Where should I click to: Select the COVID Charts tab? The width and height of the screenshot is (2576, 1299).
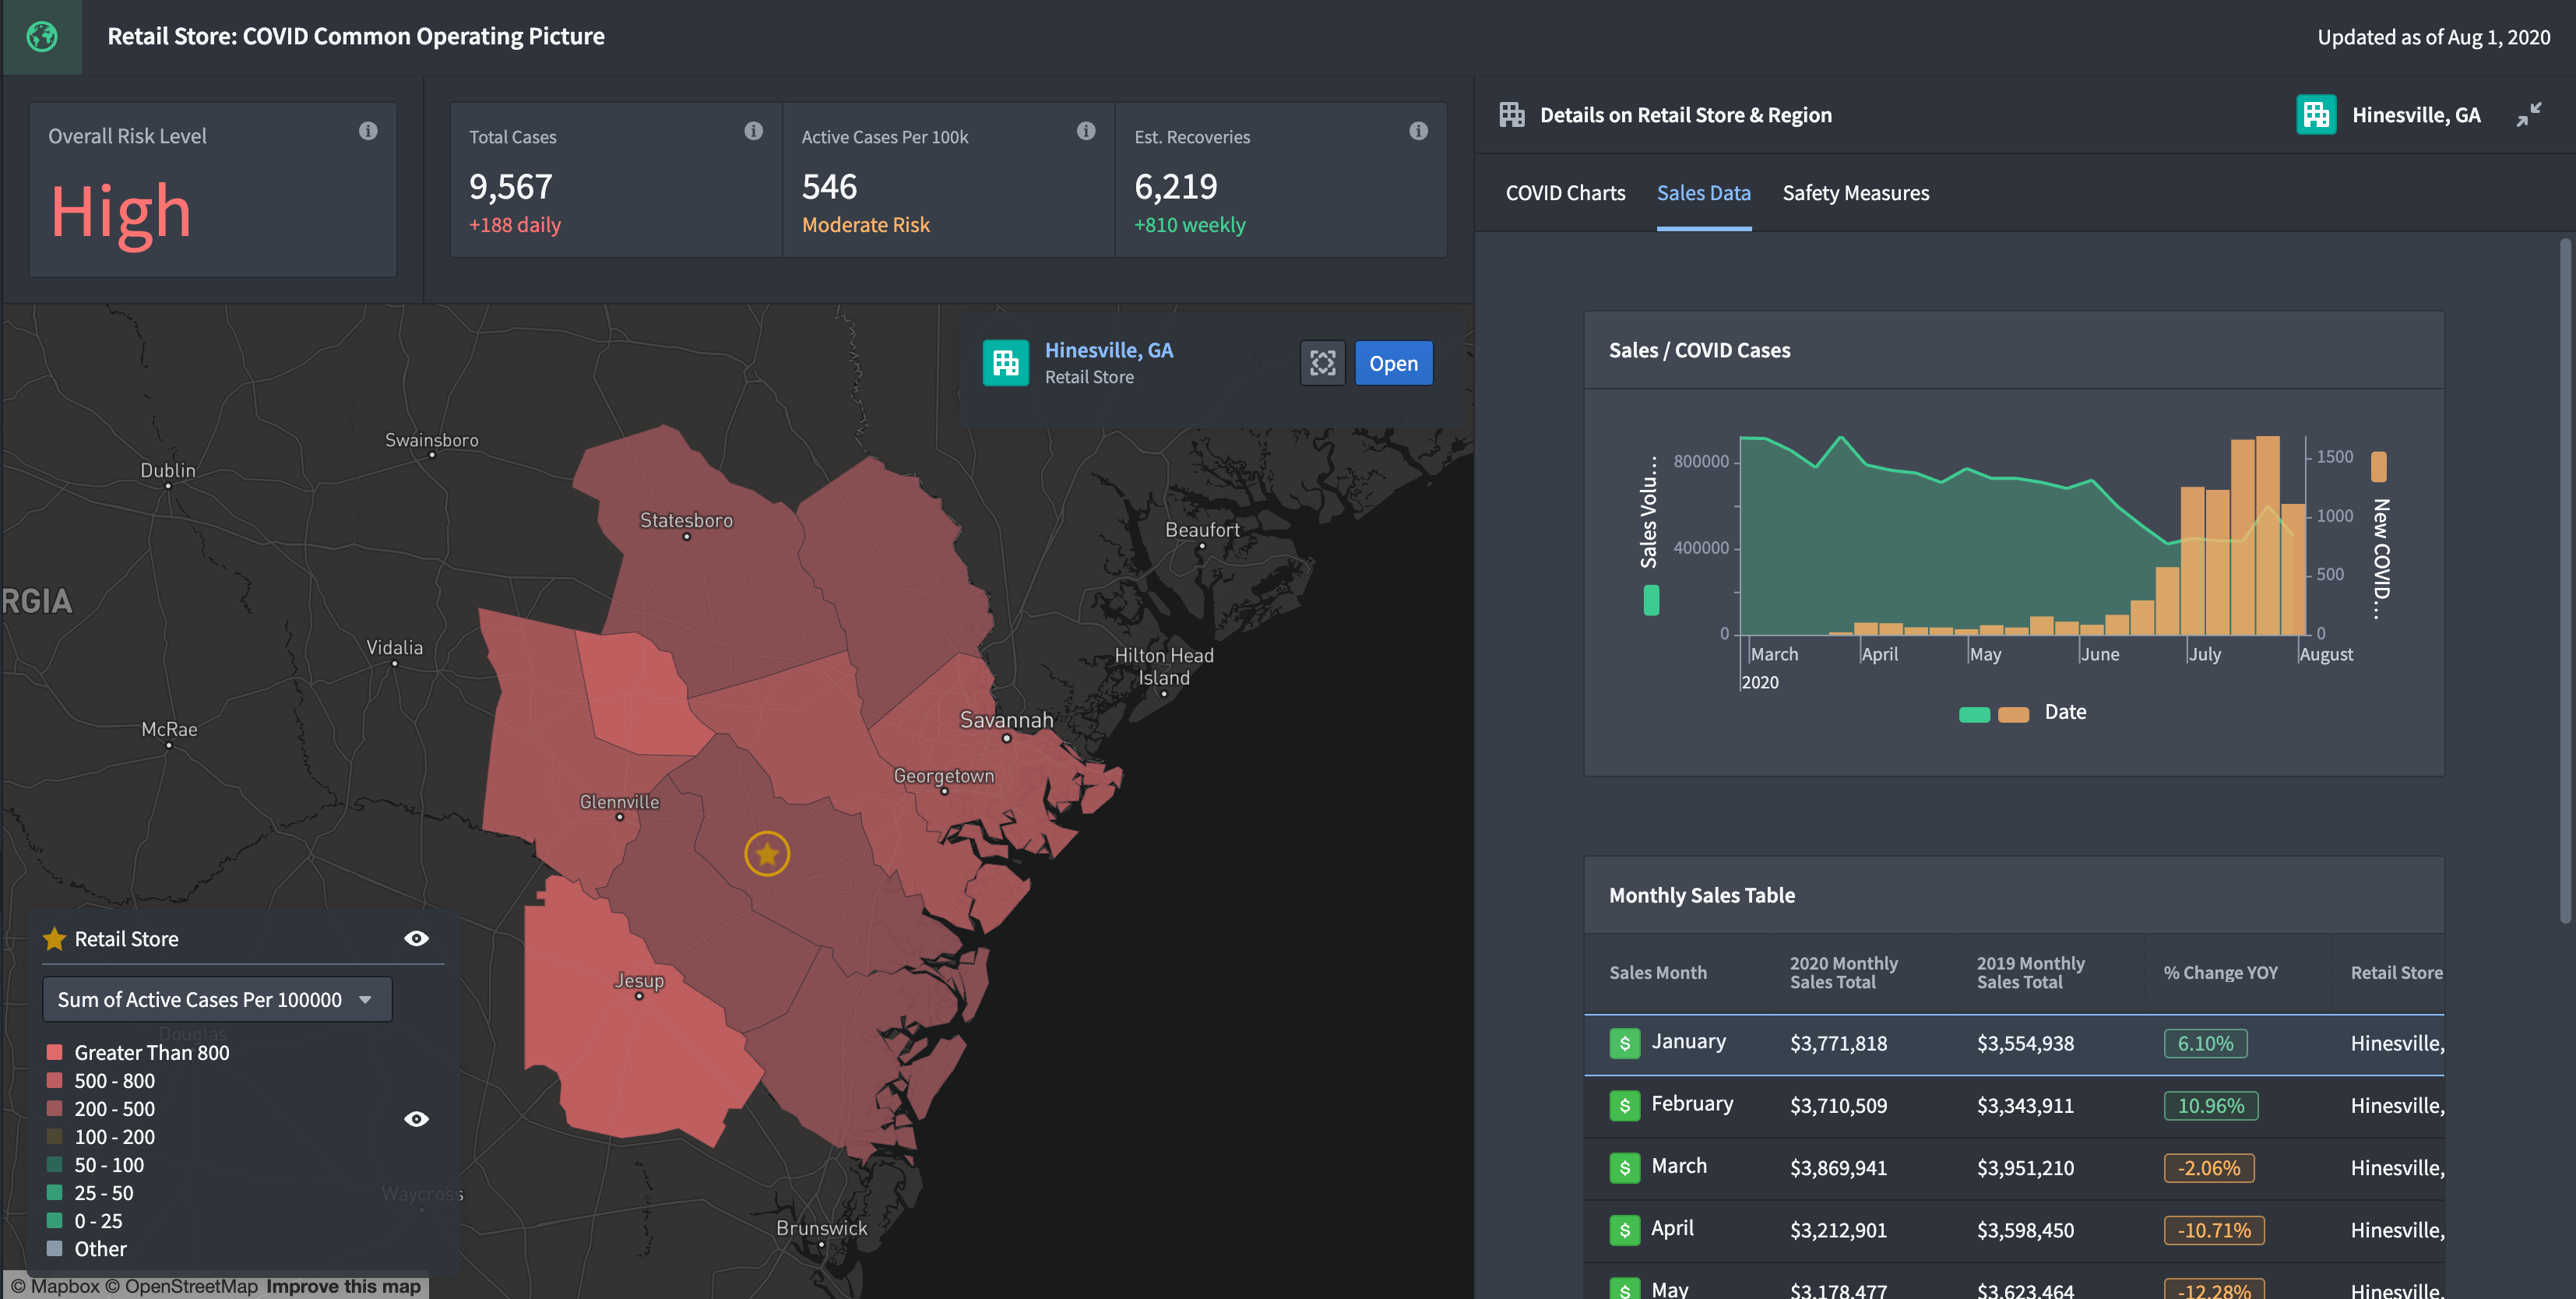[x=1564, y=192]
